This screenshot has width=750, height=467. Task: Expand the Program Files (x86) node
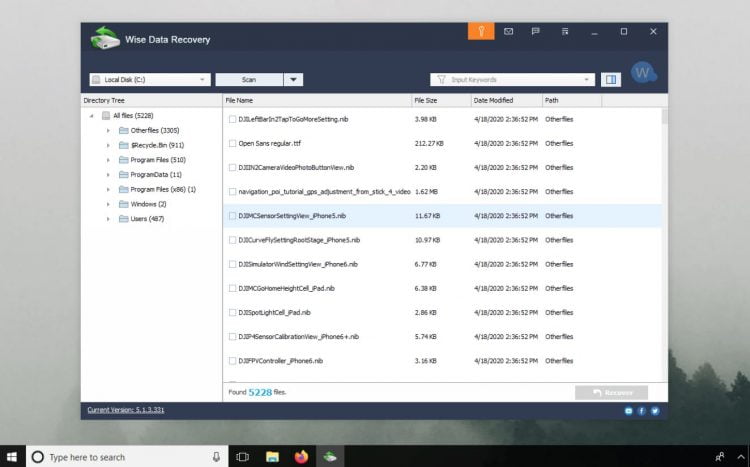click(108, 189)
